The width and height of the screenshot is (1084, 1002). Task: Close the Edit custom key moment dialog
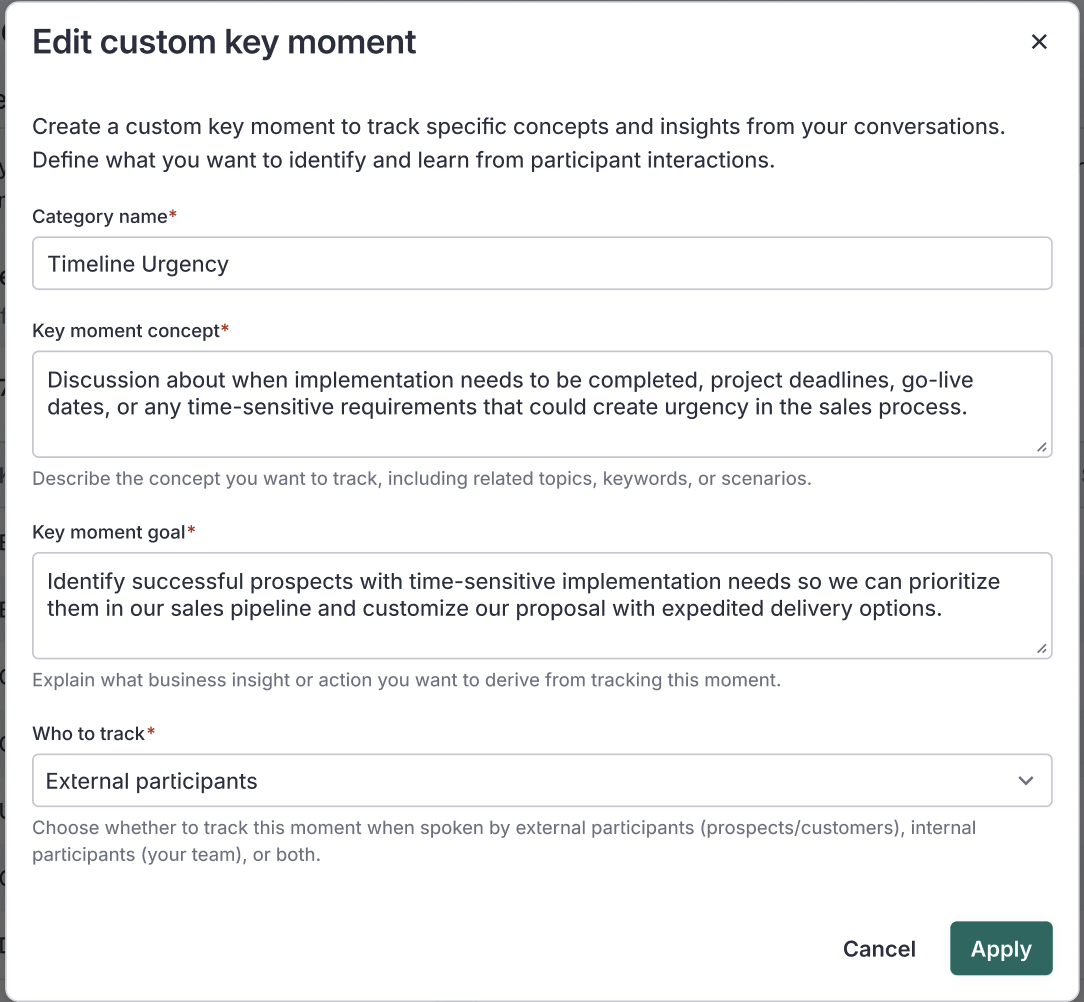1039,42
